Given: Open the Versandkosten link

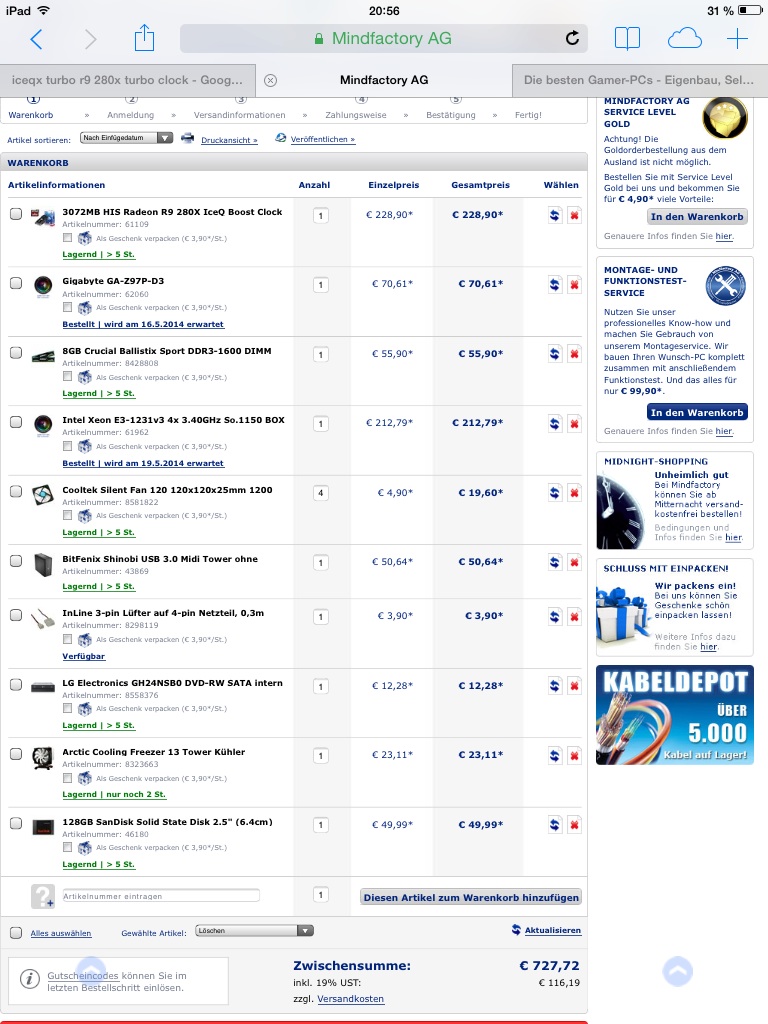Looking at the screenshot, I should click(351, 999).
